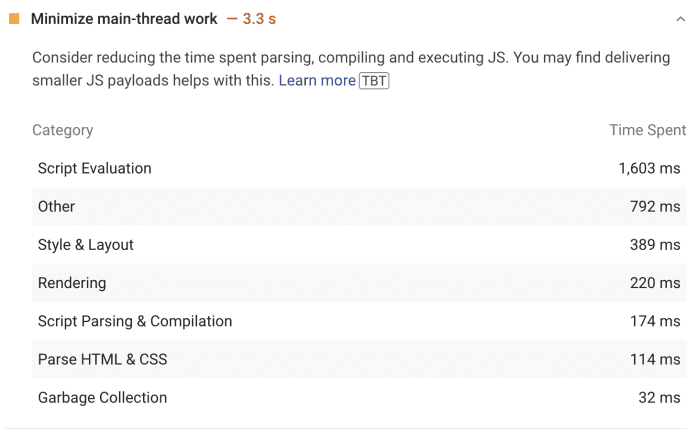Click the 220 ms time value

[655, 283]
